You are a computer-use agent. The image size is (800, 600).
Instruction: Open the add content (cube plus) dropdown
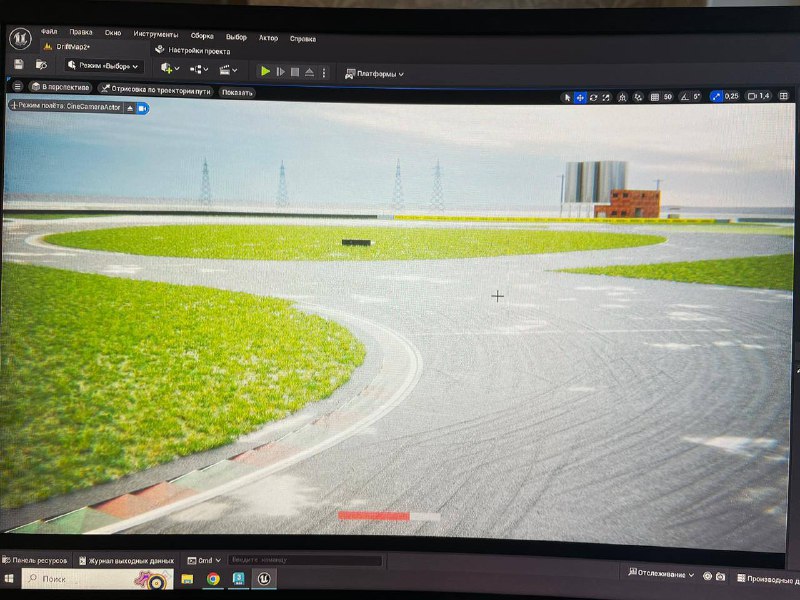(x=169, y=69)
